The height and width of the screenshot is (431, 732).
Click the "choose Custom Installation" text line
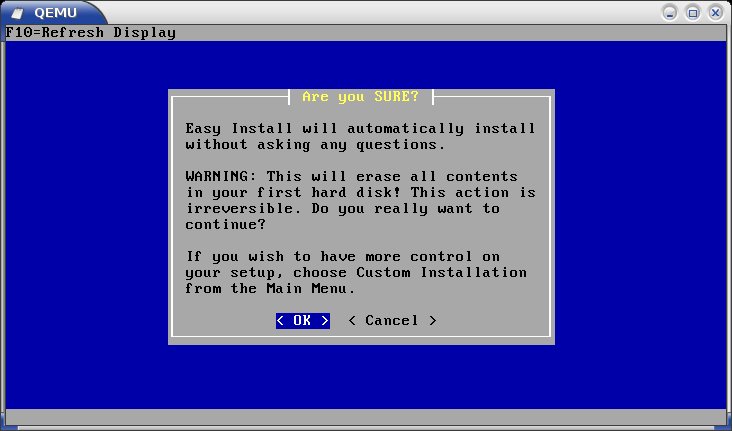tap(356, 272)
